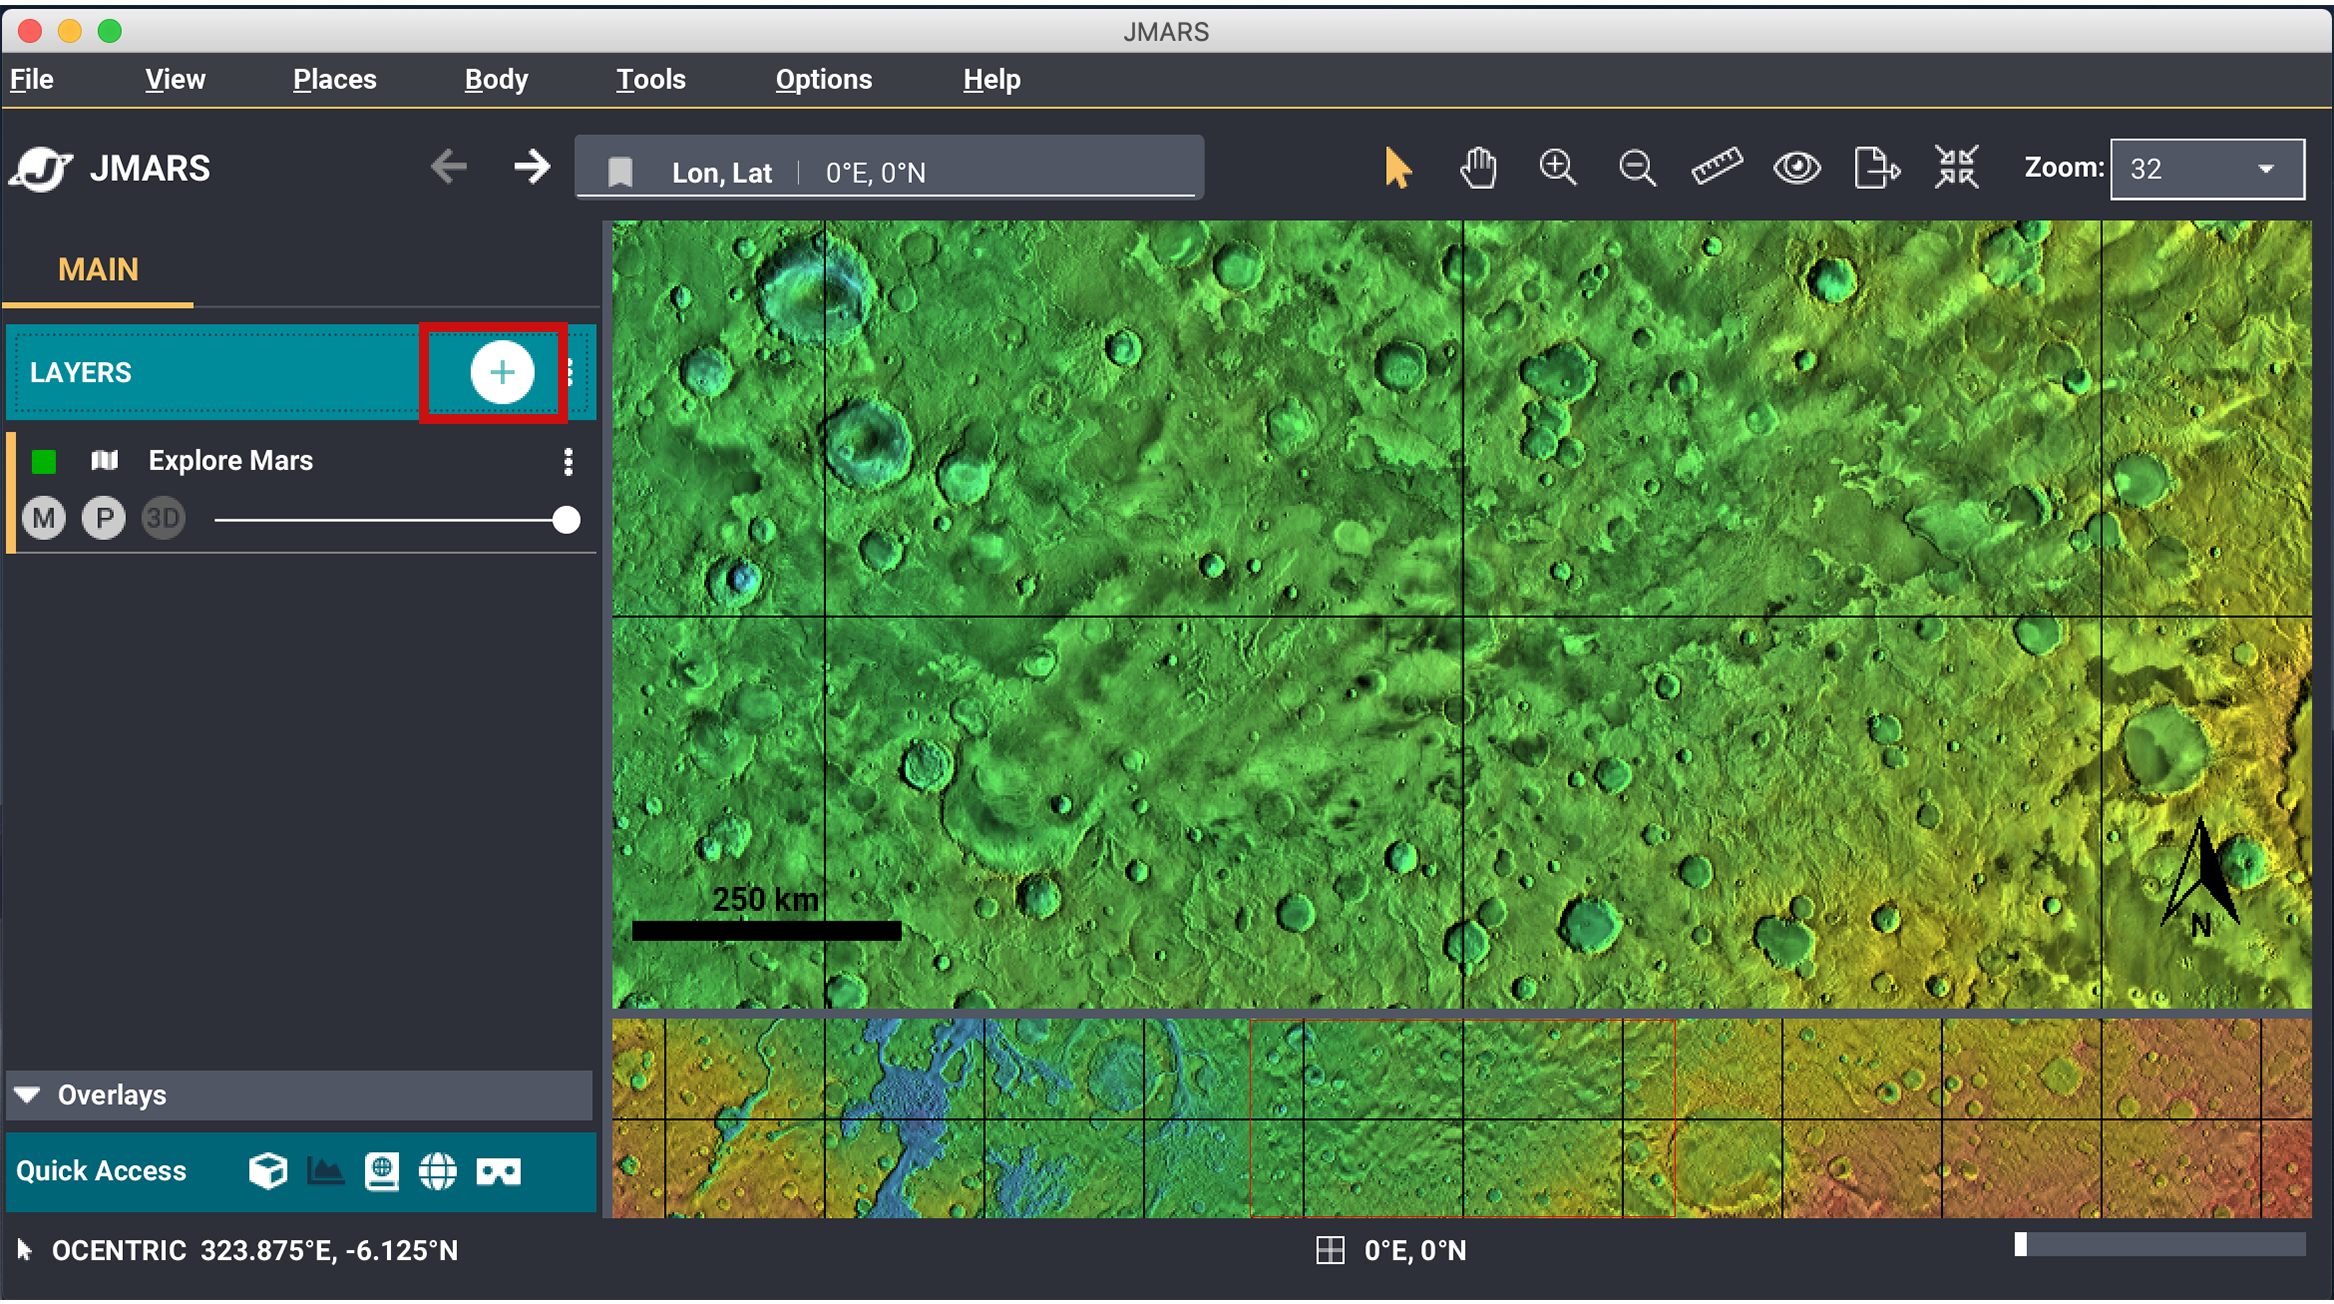Click the 0°E, 0°N status bar readout
2334x1304 pixels.
pyautogui.click(x=1415, y=1250)
